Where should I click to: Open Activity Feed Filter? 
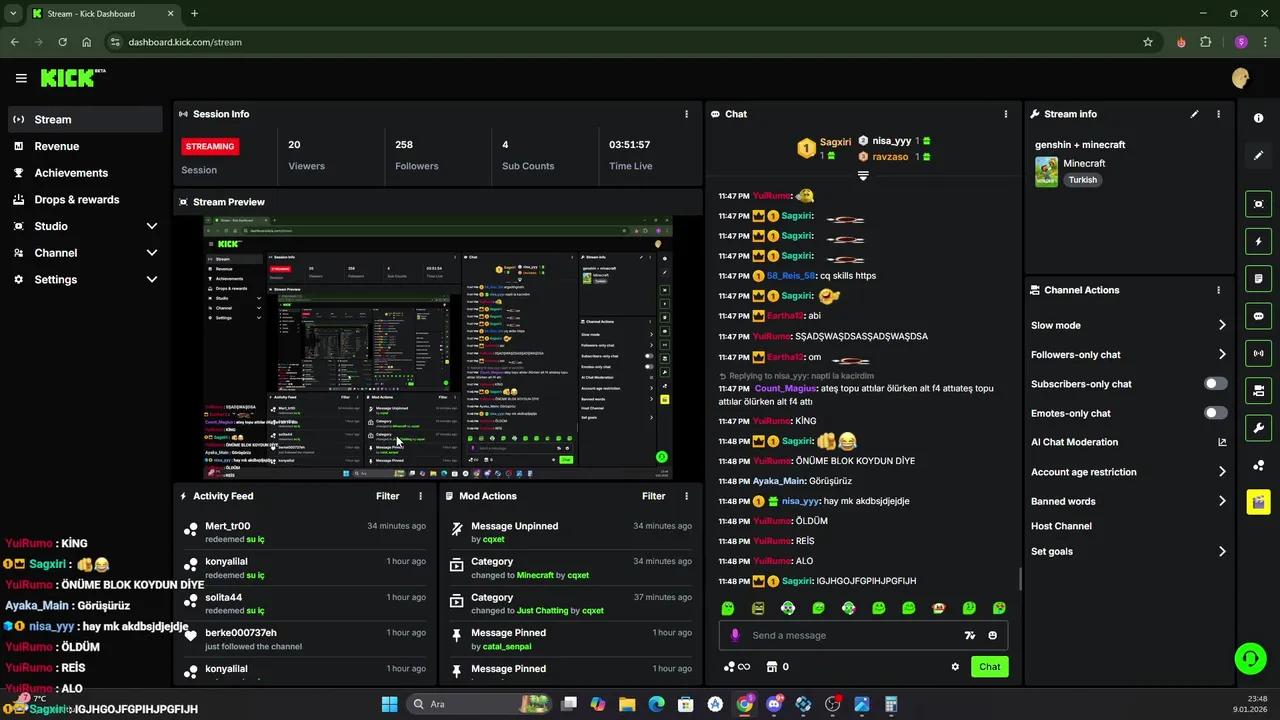tap(387, 496)
